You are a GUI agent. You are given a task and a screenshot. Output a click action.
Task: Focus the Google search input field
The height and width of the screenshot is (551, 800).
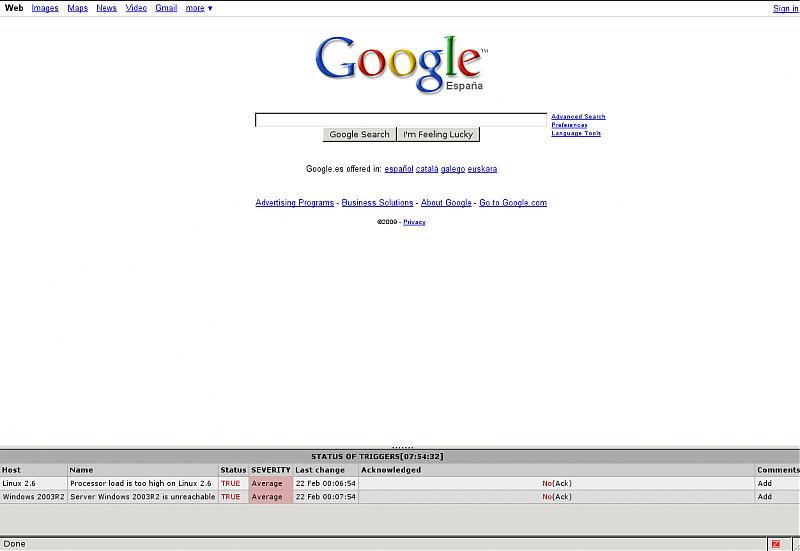click(x=401, y=120)
